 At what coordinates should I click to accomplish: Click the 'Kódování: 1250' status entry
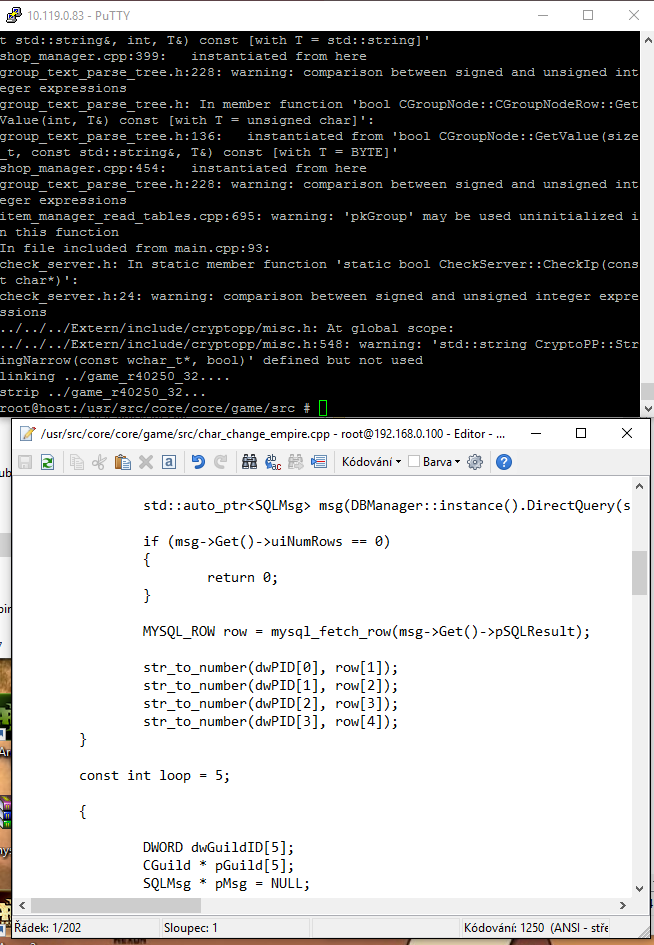(536, 928)
